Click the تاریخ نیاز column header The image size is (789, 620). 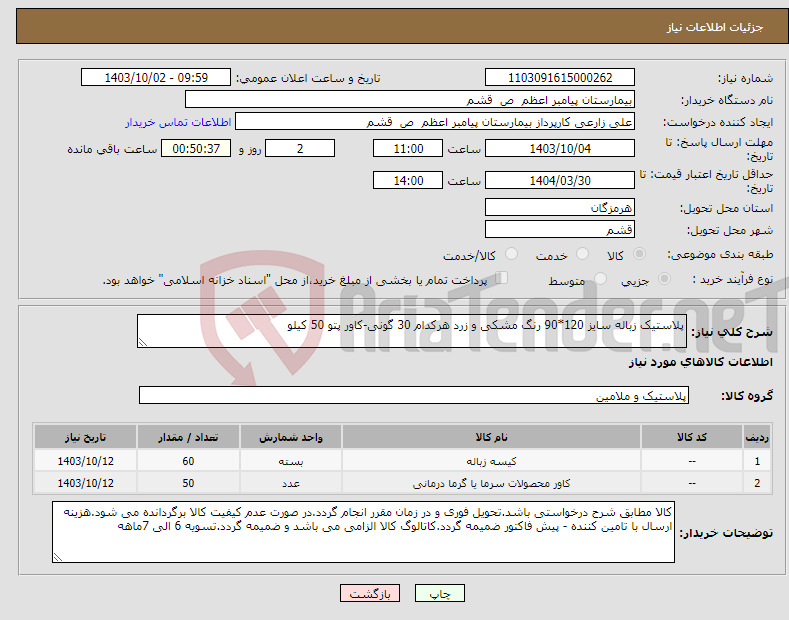86,437
